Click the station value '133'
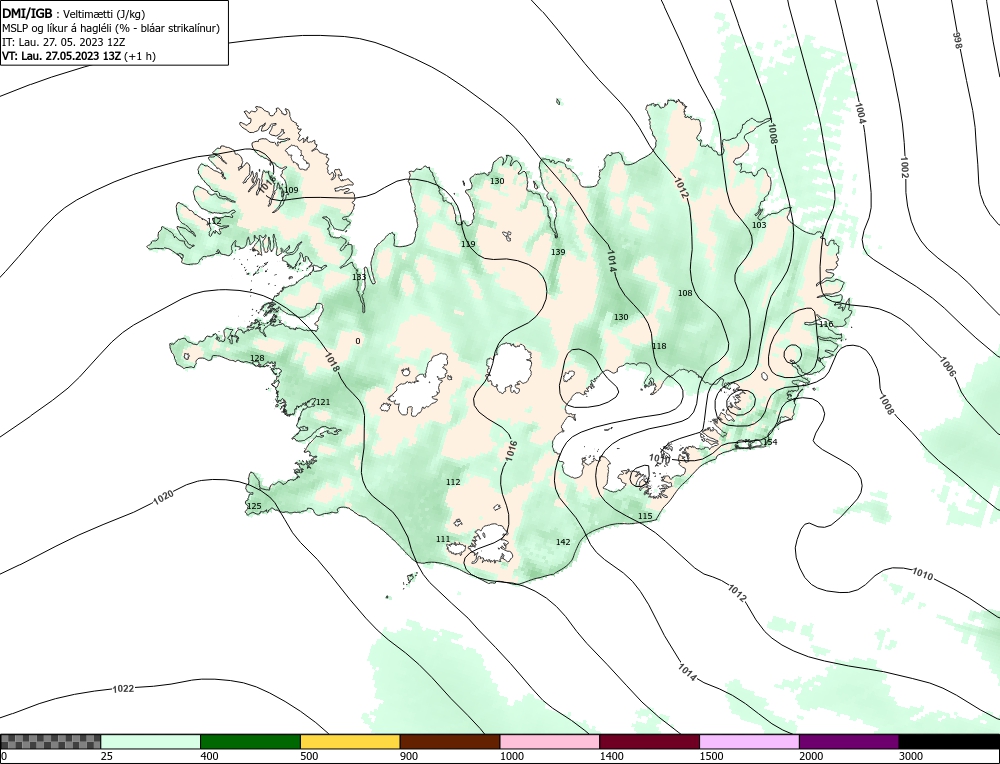1000x764 pixels. pyautogui.click(x=359, y=277)
